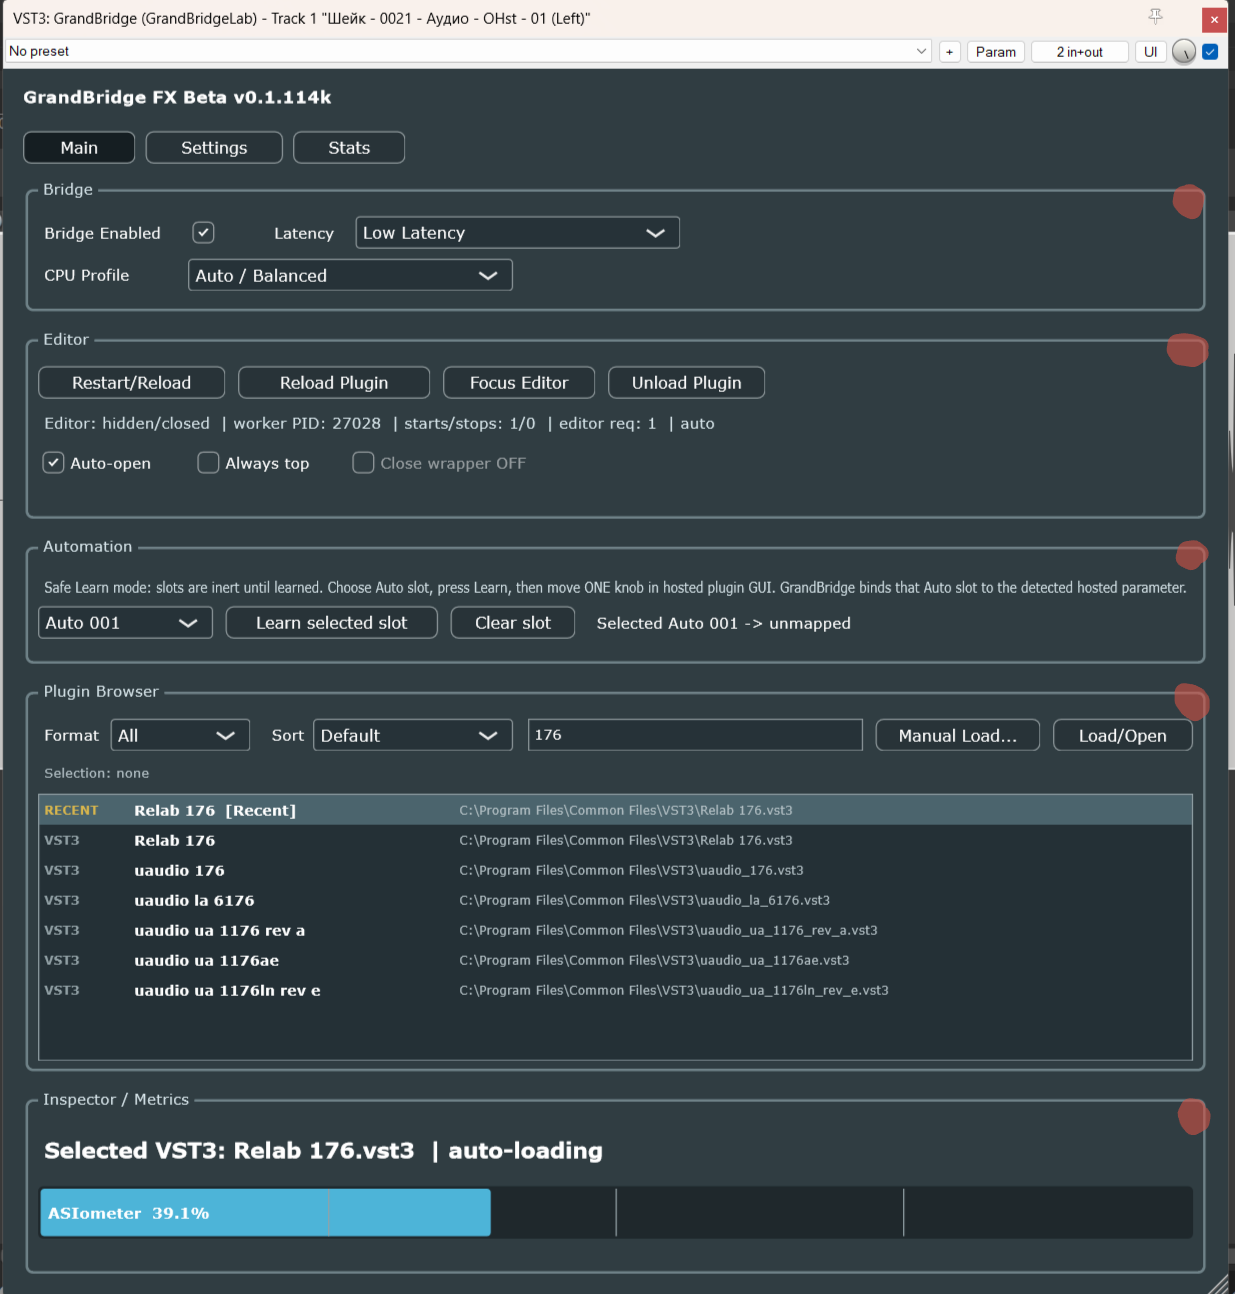Switch to the Stats tab
1235x1294 pixels.
pos(349,148)
